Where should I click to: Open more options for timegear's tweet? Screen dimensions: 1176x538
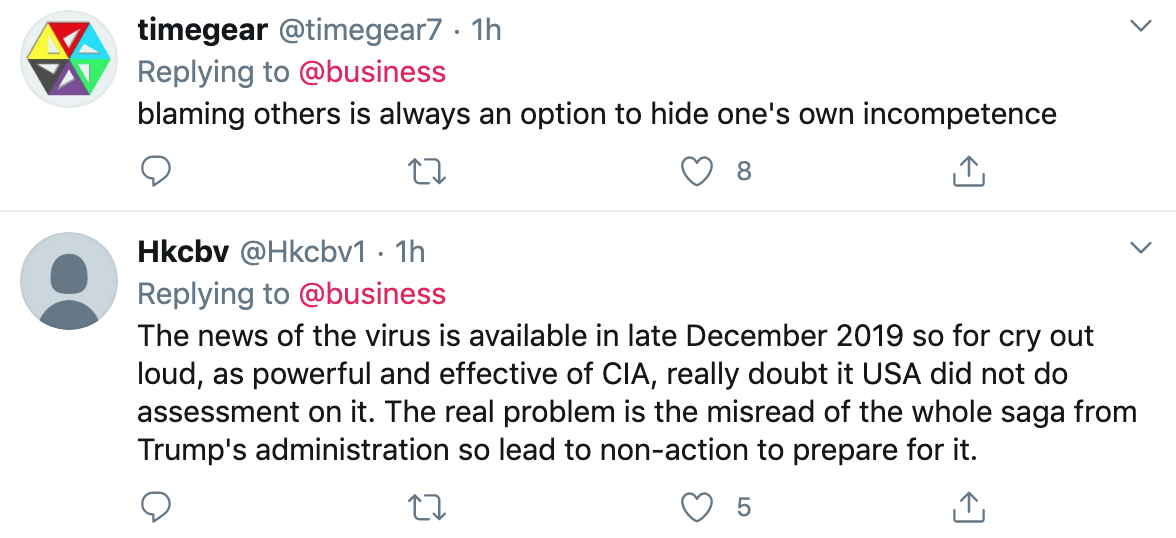click(1140, 26)
